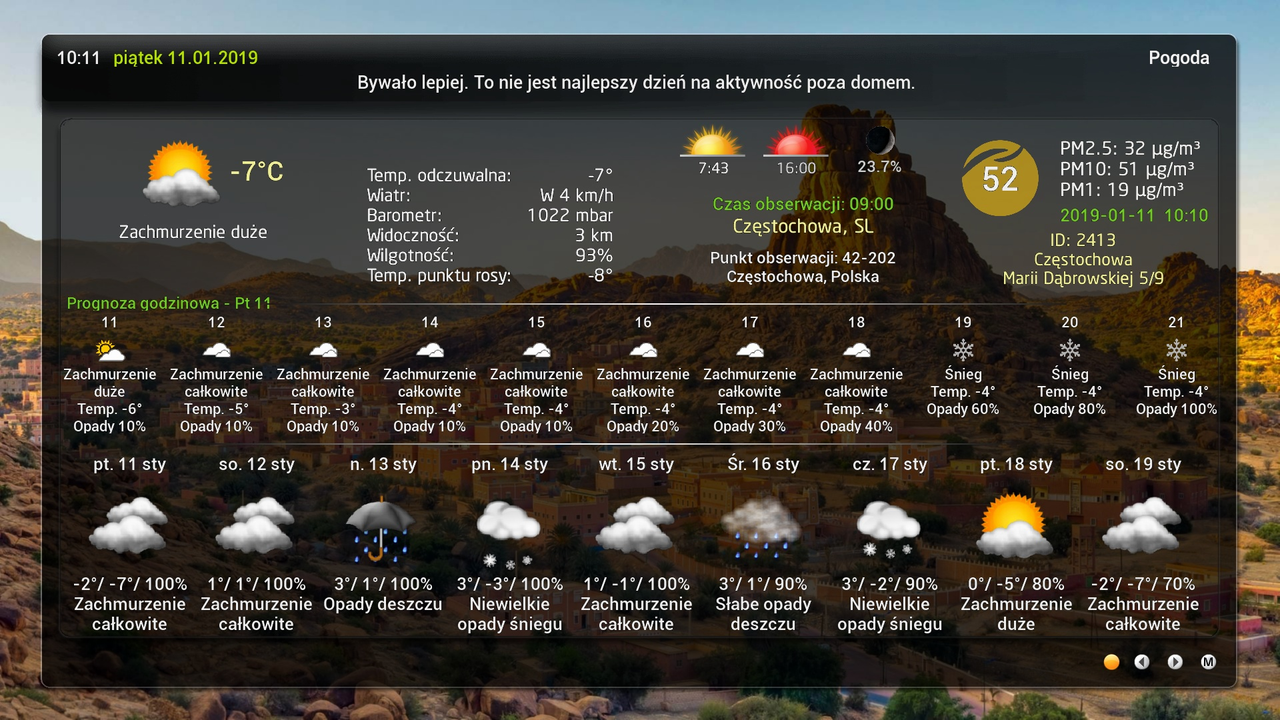
Task: Click the air quality index 52 badge
Action: pyautogui.click(x=999, y=178)
